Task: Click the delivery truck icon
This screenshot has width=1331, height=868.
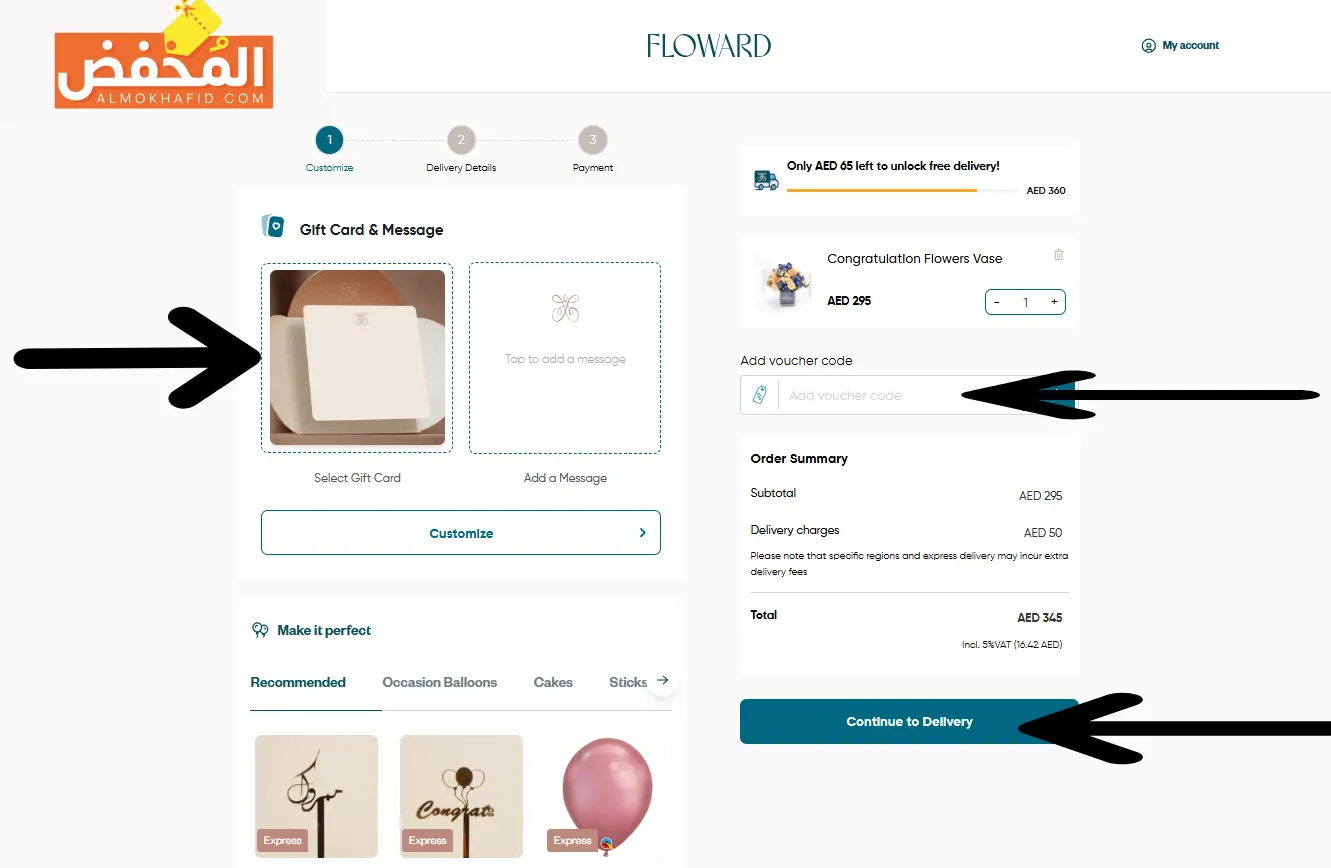Action: click(766, 180)
